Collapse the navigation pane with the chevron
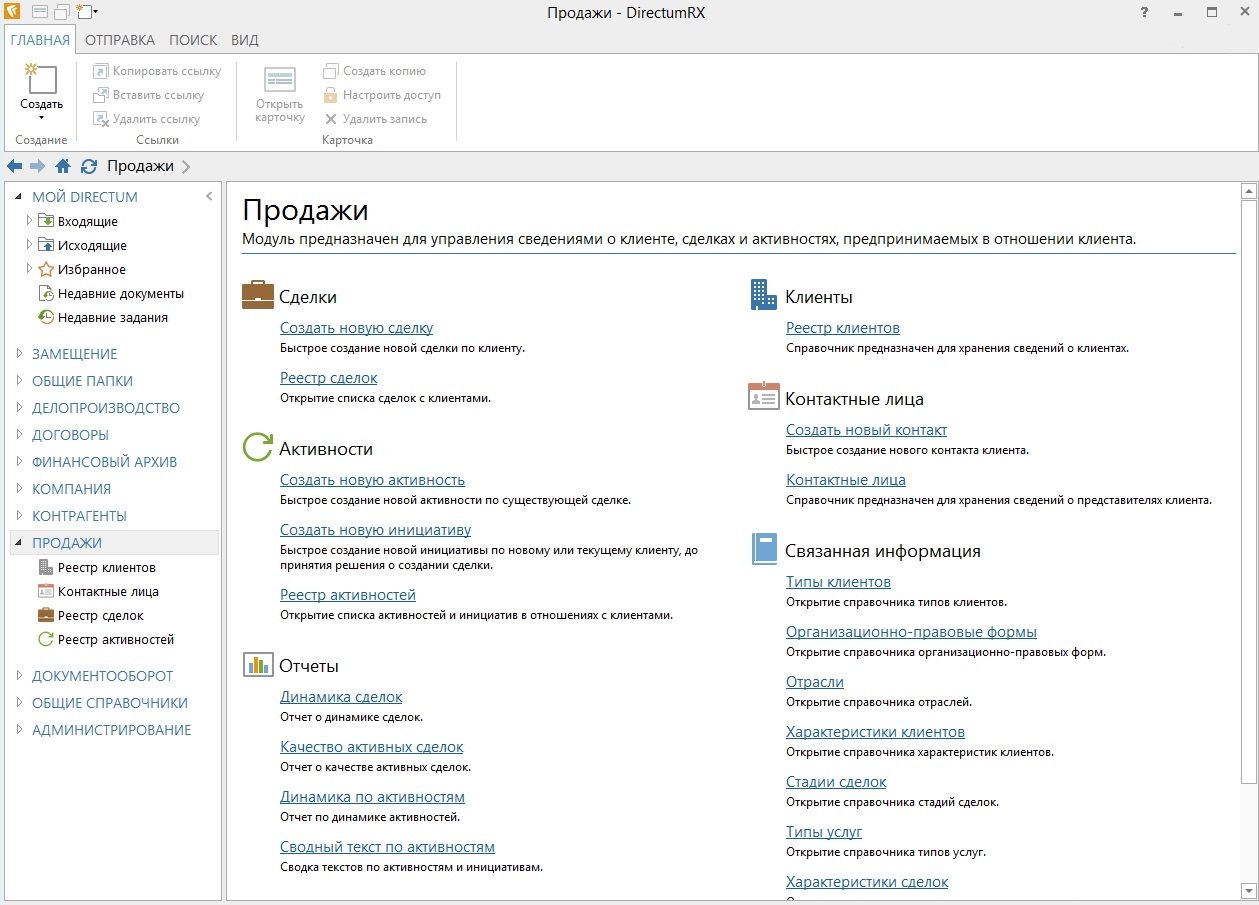The height and width of the screenshot is (905, 1259). pos(209,196)
